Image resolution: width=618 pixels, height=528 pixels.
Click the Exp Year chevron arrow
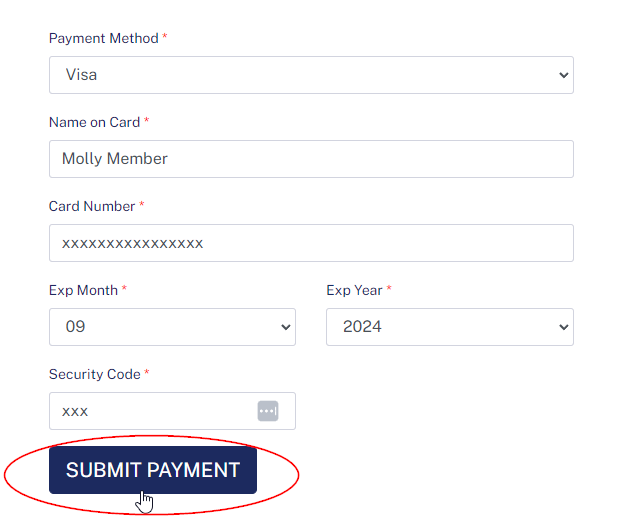point(564,327)
